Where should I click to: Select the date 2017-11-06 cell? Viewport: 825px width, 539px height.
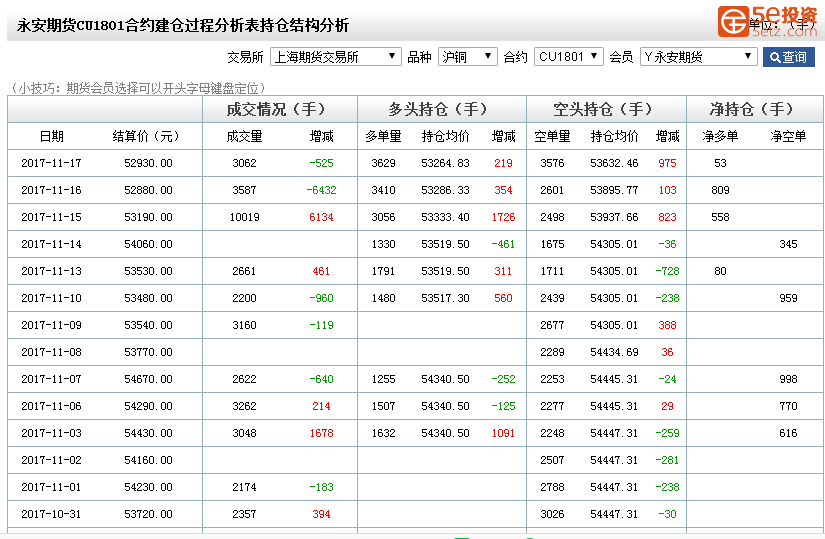pos(52,406)
